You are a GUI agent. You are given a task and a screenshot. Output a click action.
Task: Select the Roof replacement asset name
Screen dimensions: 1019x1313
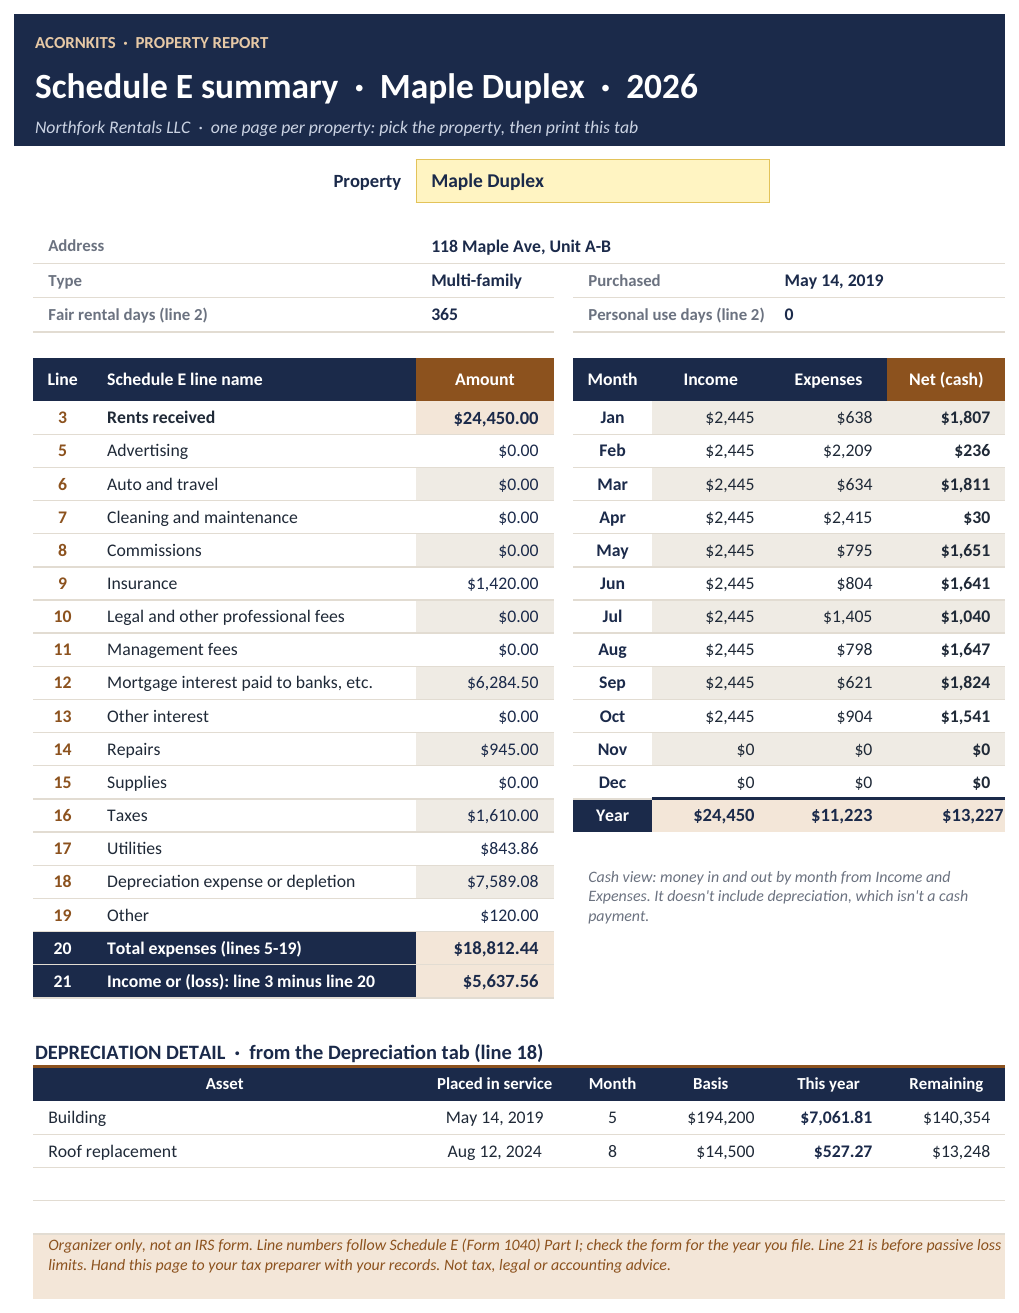112,1151
